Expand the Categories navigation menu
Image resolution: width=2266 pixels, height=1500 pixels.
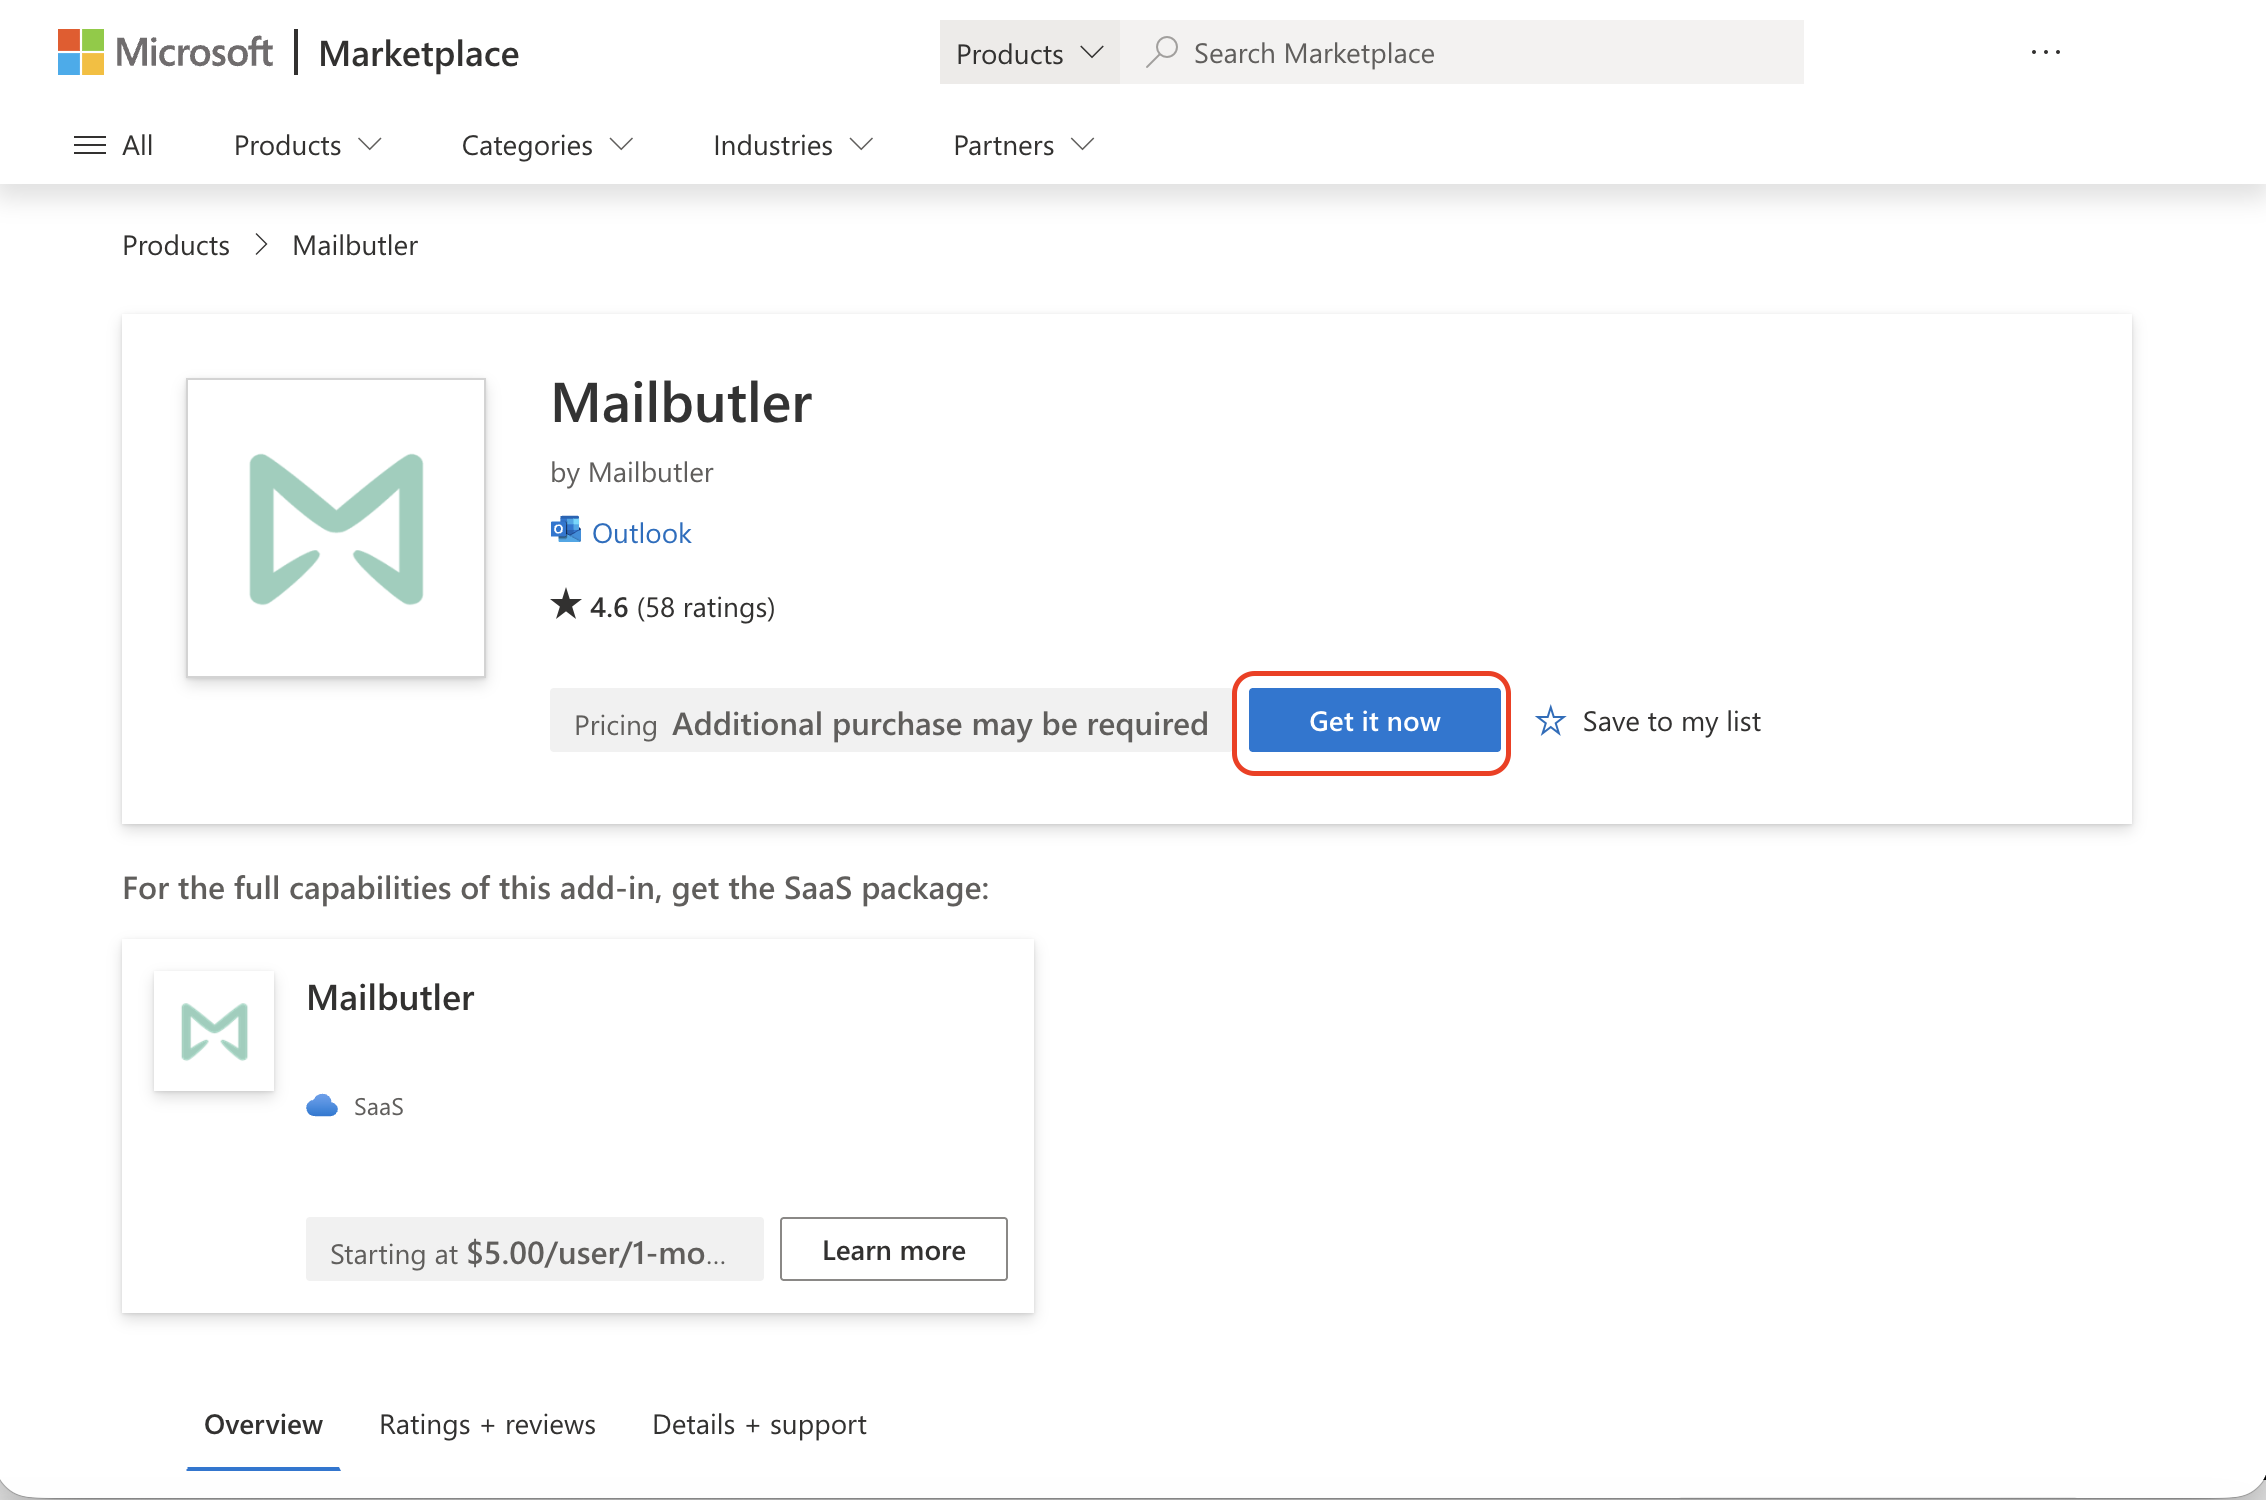click(x=547, y=145)
